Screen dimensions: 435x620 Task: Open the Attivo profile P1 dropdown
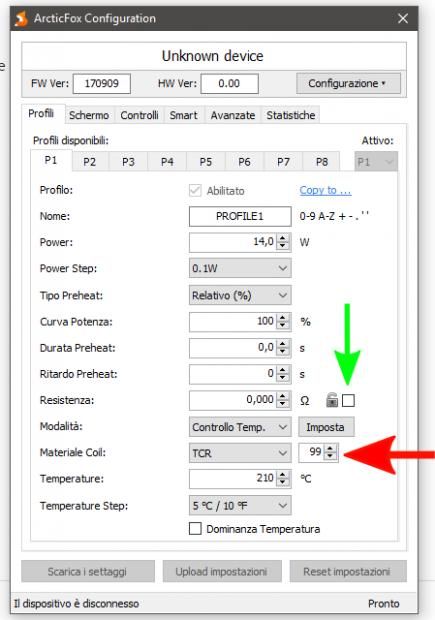coord(376,162)
